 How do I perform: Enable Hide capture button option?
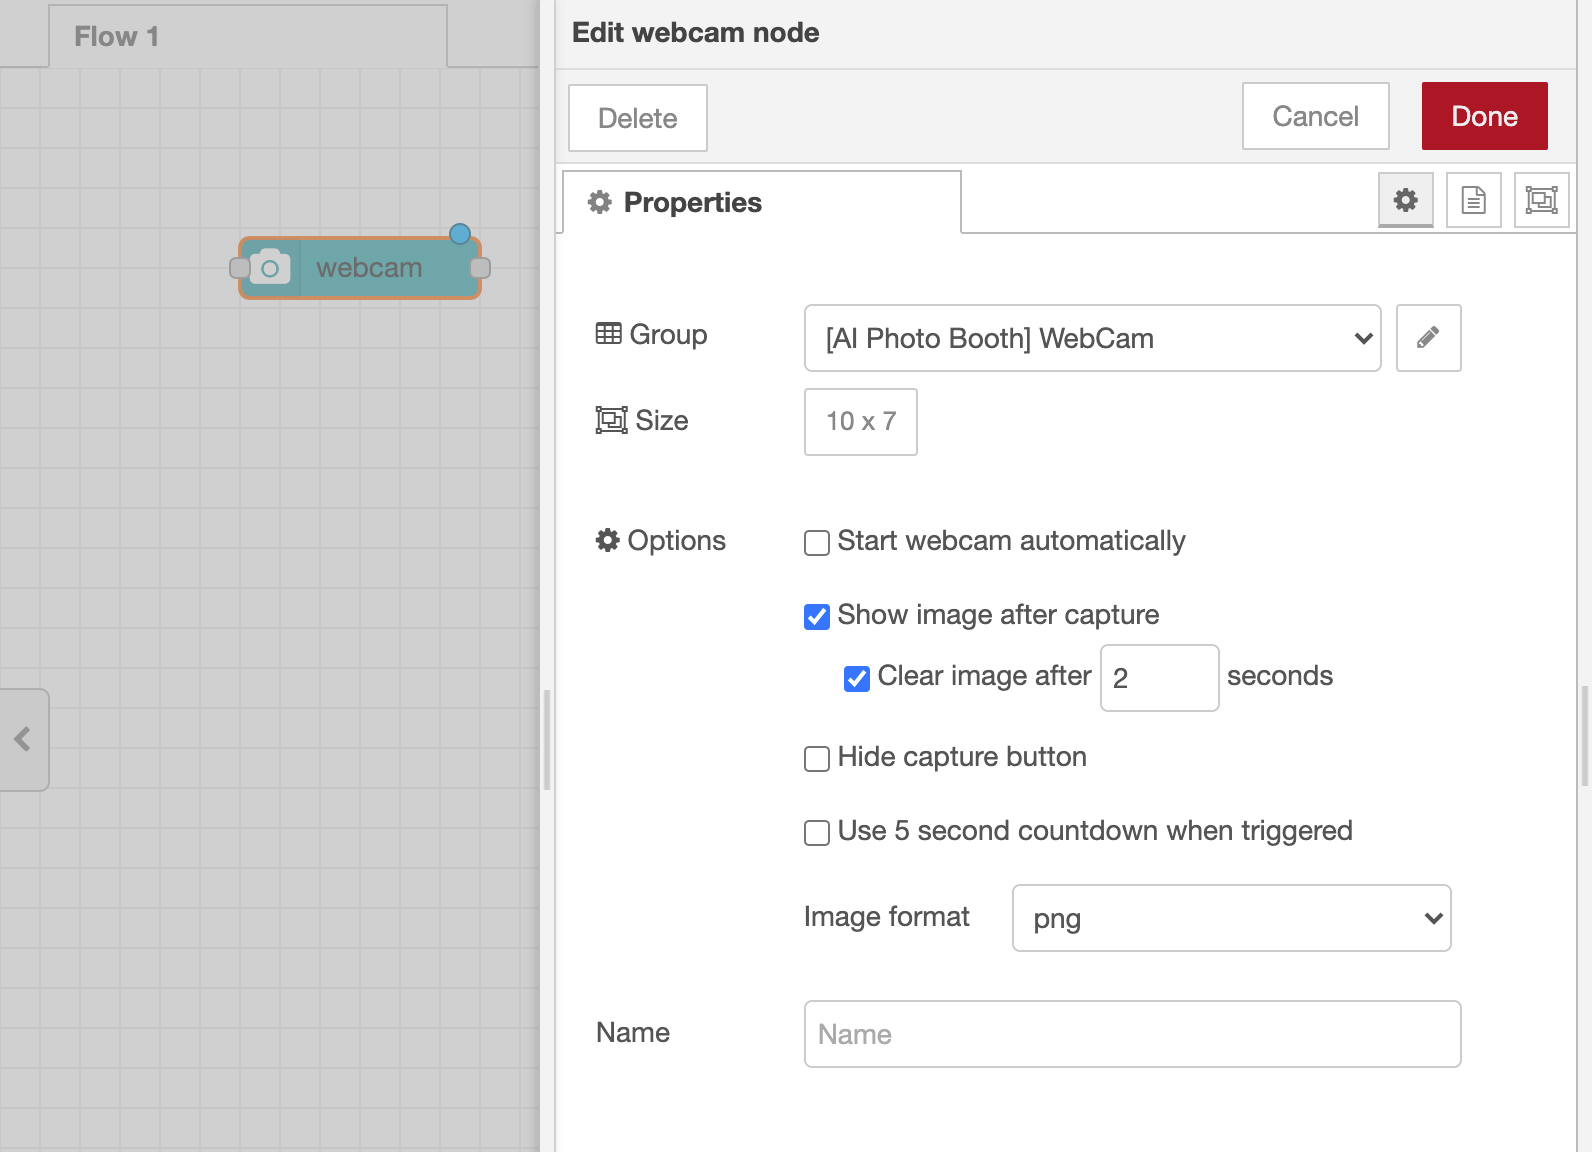pyautogui.click(x=817, y=758)
